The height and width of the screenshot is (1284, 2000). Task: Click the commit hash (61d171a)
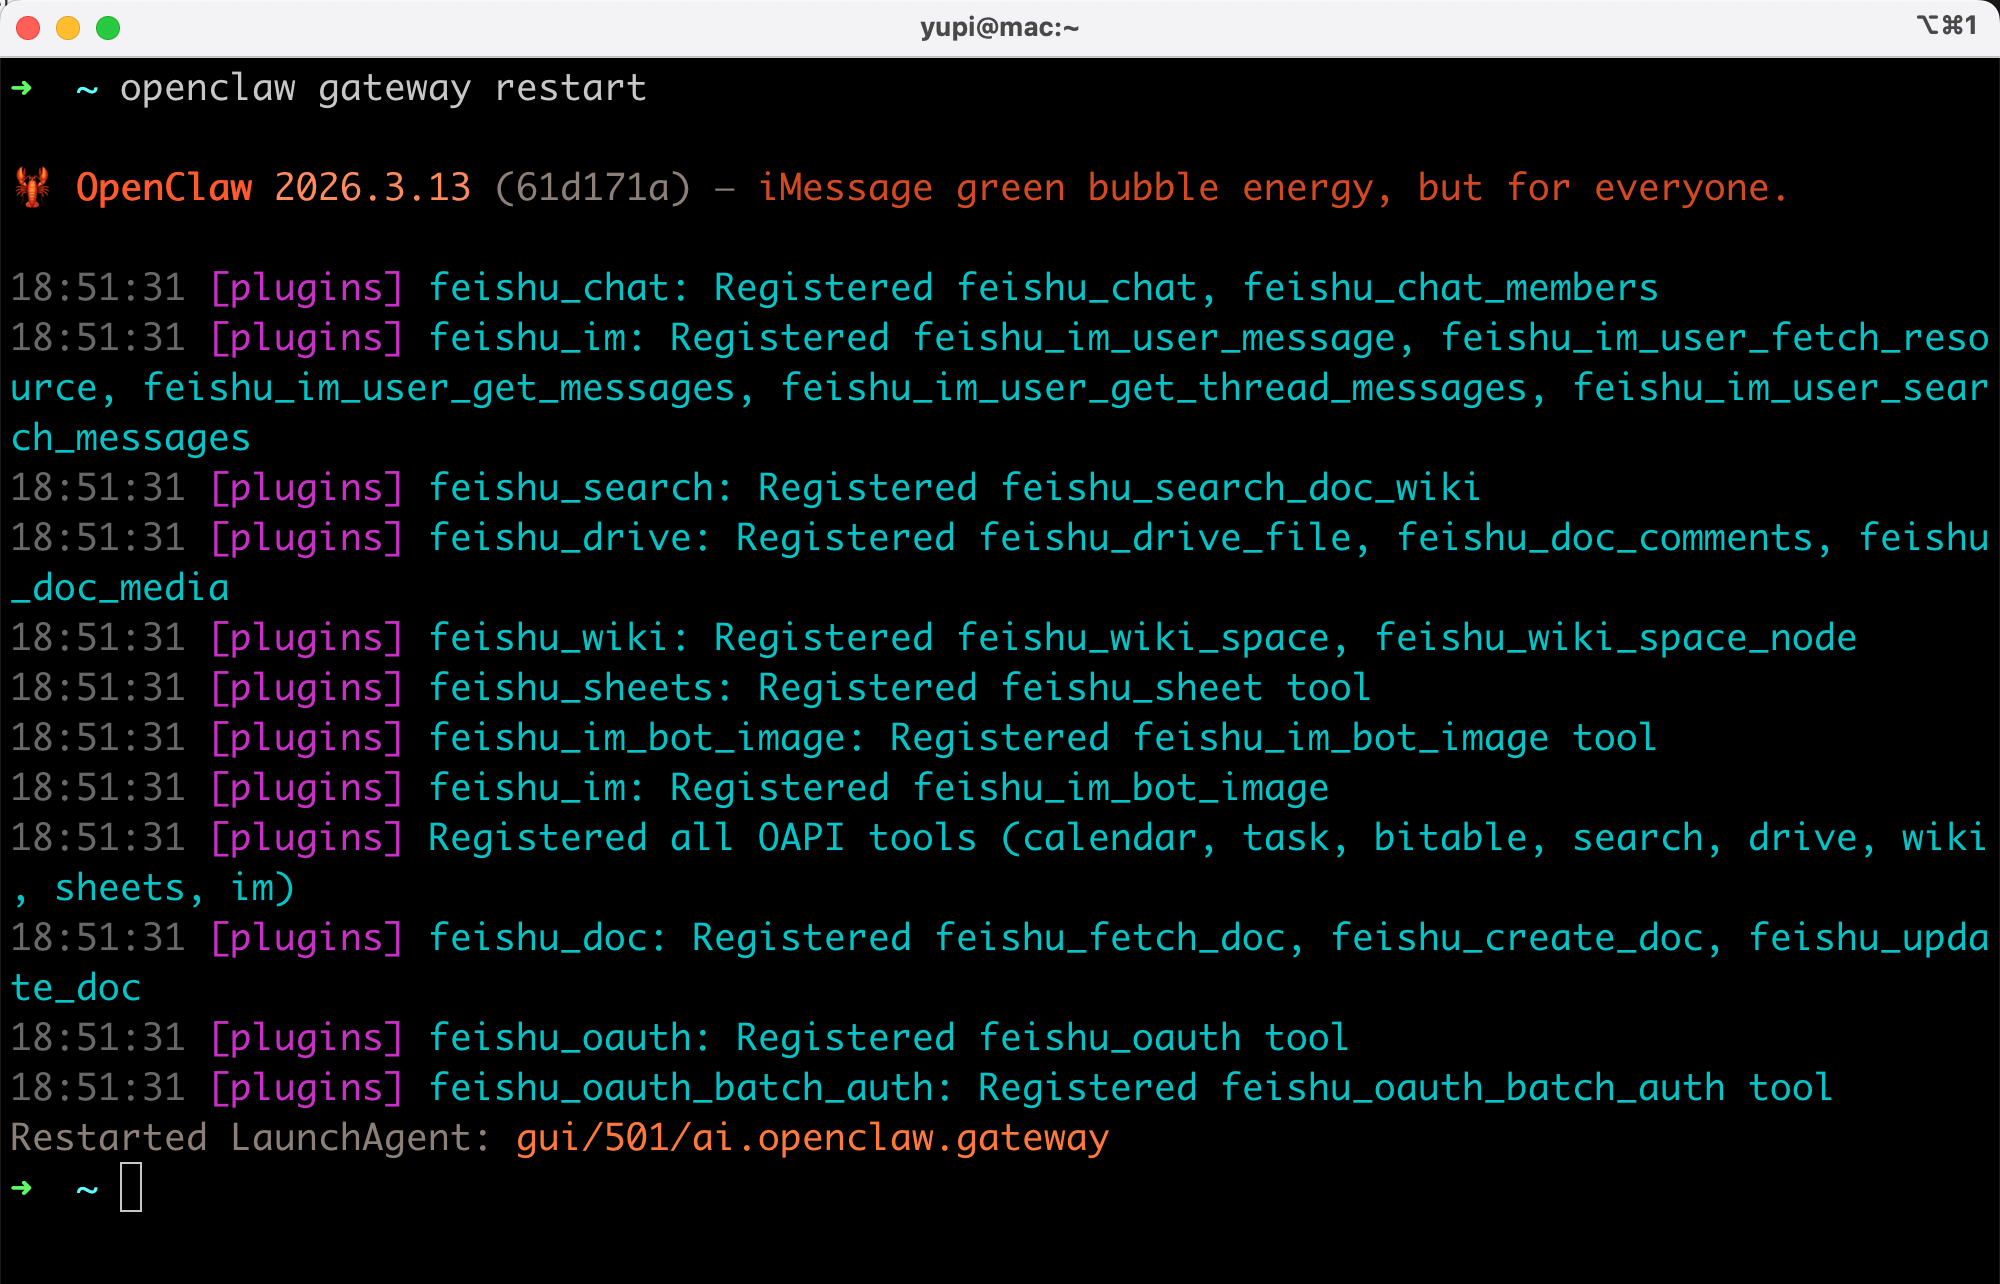(592, 188)
